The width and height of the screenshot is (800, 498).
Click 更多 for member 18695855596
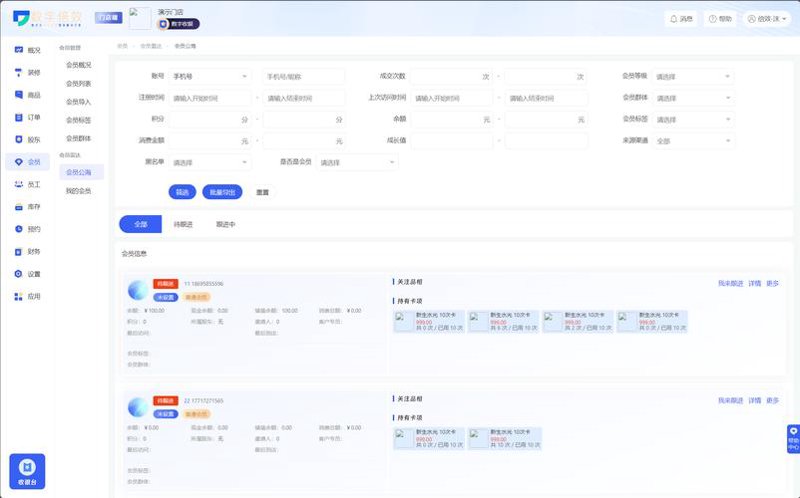(x=772, y=284)
